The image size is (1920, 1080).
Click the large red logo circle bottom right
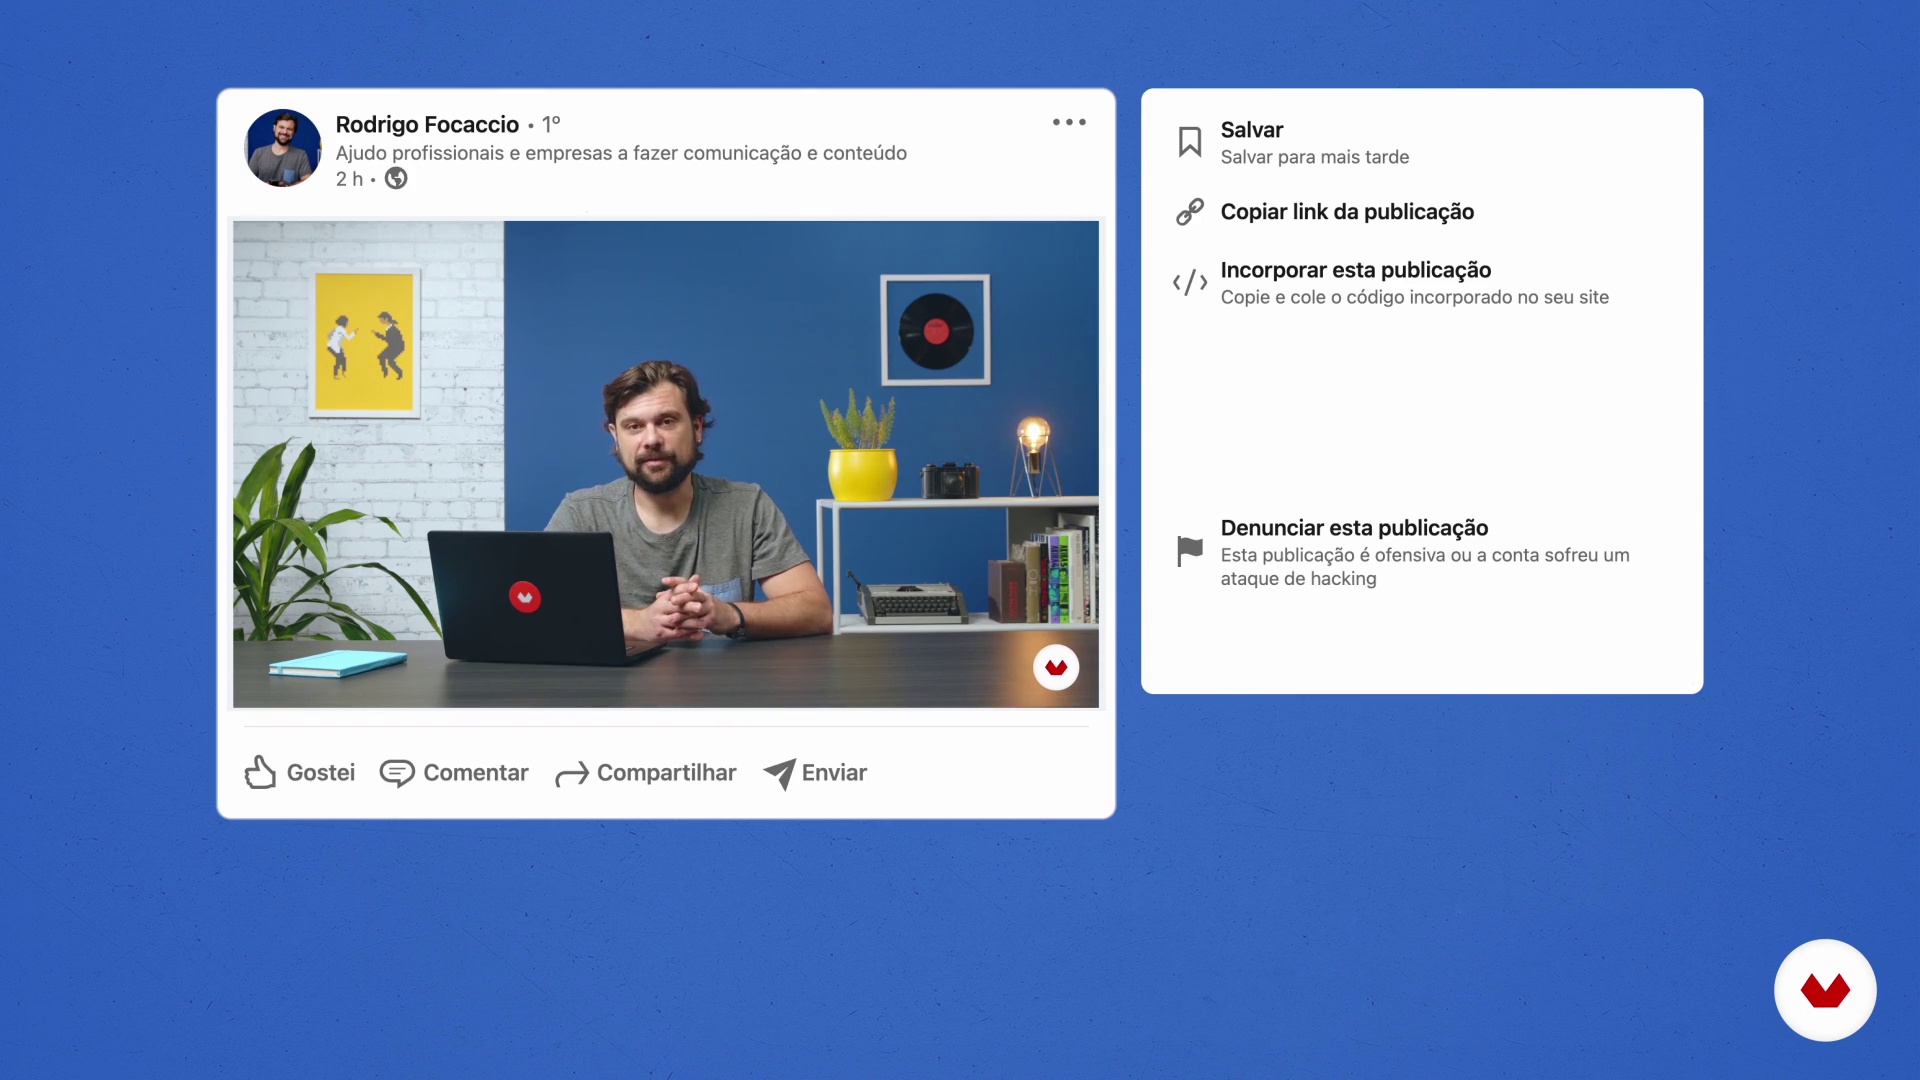[1825, 990]
